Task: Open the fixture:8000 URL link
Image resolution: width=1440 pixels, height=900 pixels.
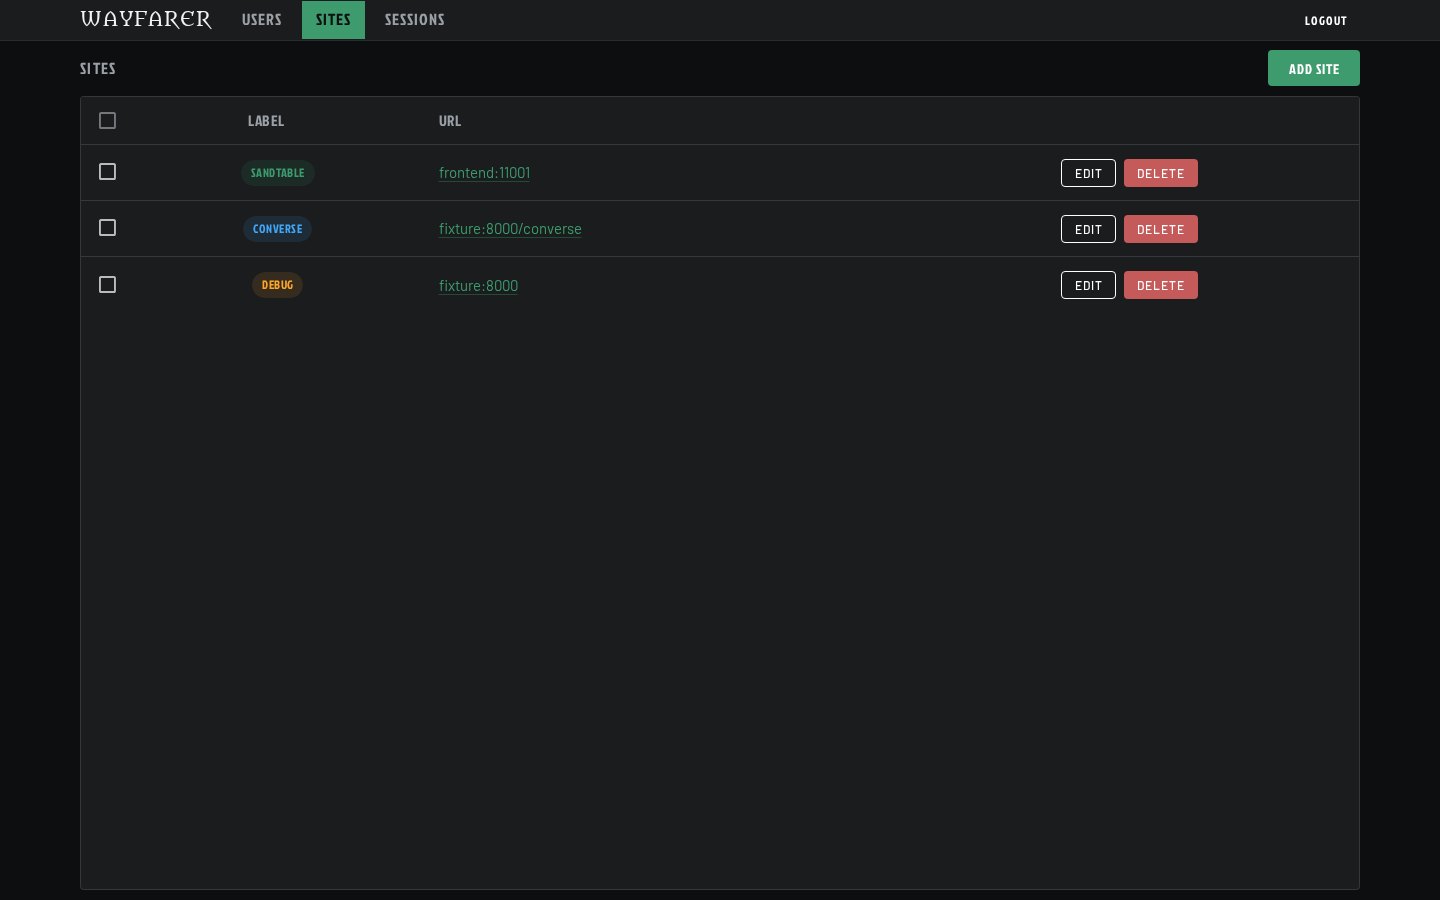Action: coord(478,286)
